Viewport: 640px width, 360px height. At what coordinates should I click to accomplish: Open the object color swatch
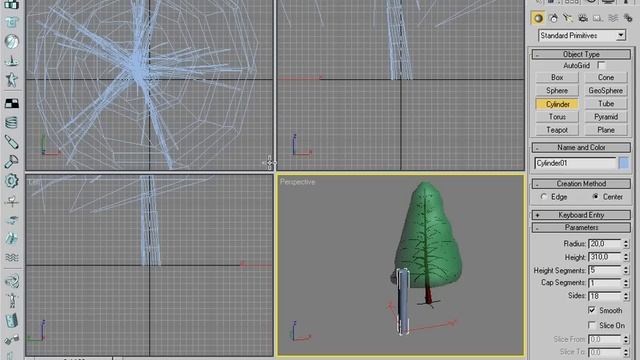pos(624,163)
